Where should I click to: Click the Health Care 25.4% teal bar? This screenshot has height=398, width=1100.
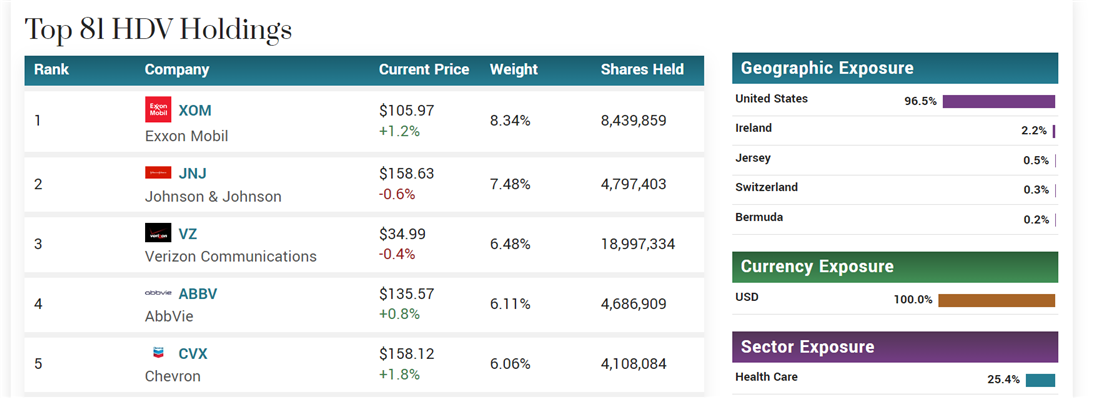1040,380
